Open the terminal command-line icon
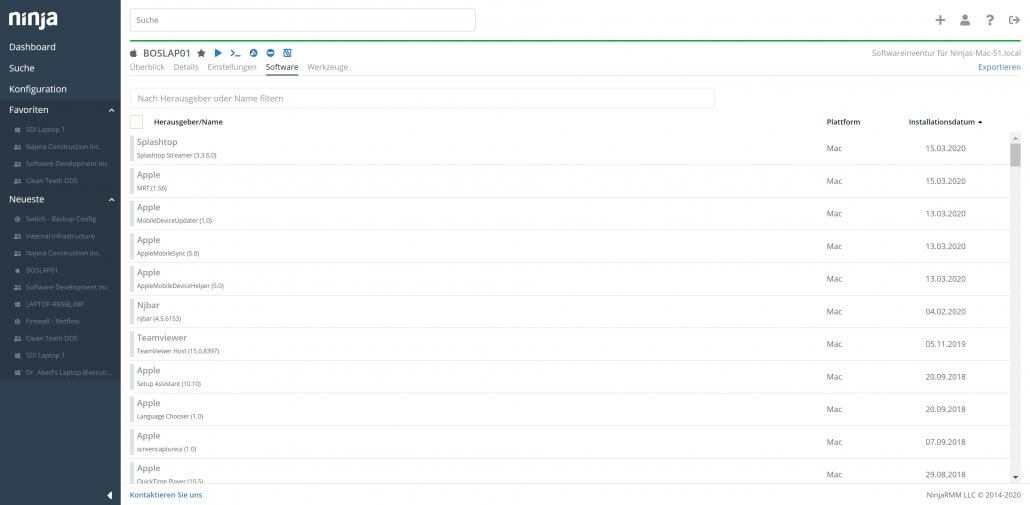The image size is (1030, 505). pos(235,53)
